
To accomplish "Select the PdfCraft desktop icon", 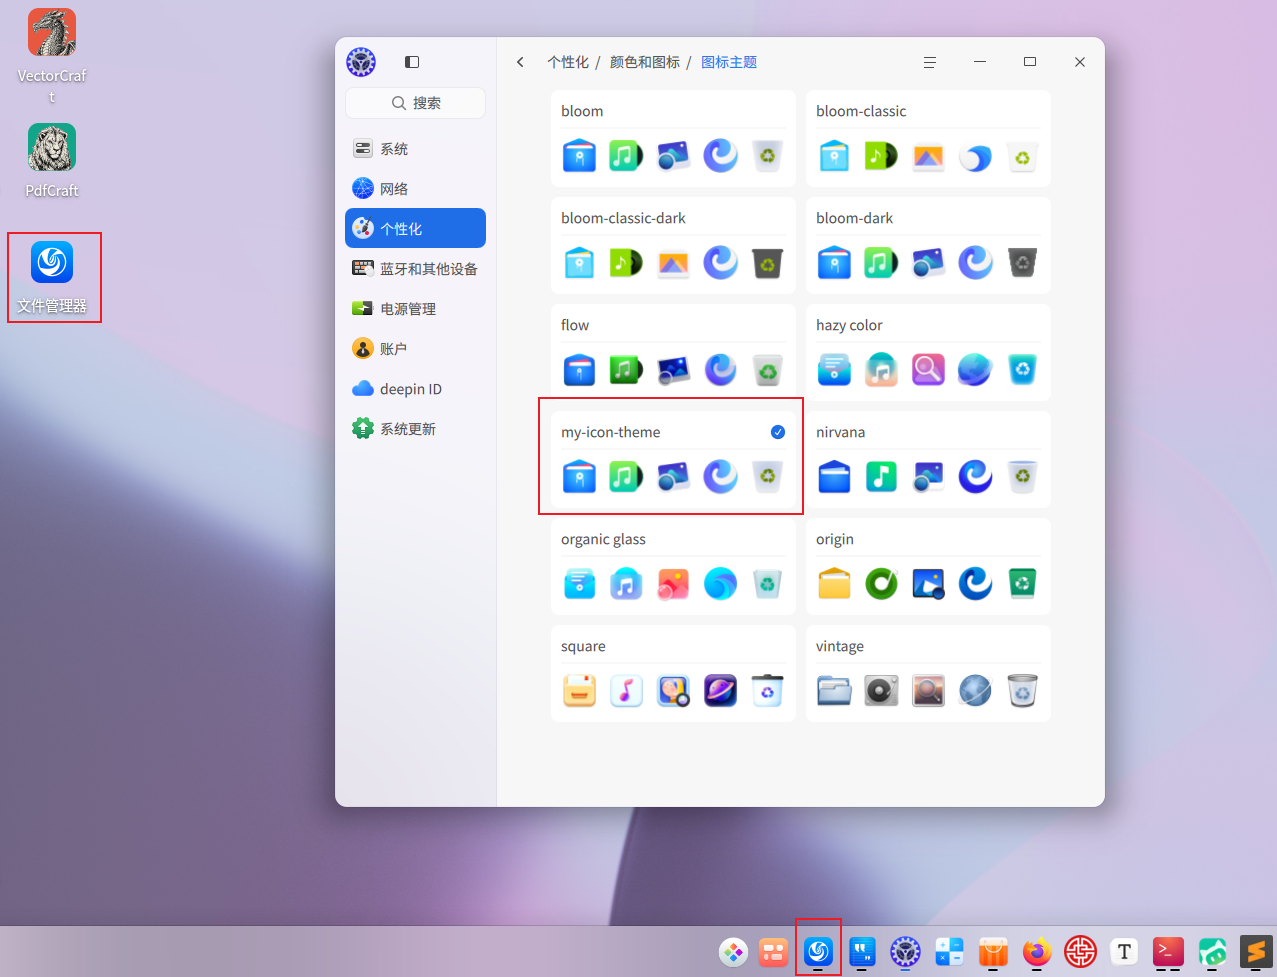I will pos(52,161).
